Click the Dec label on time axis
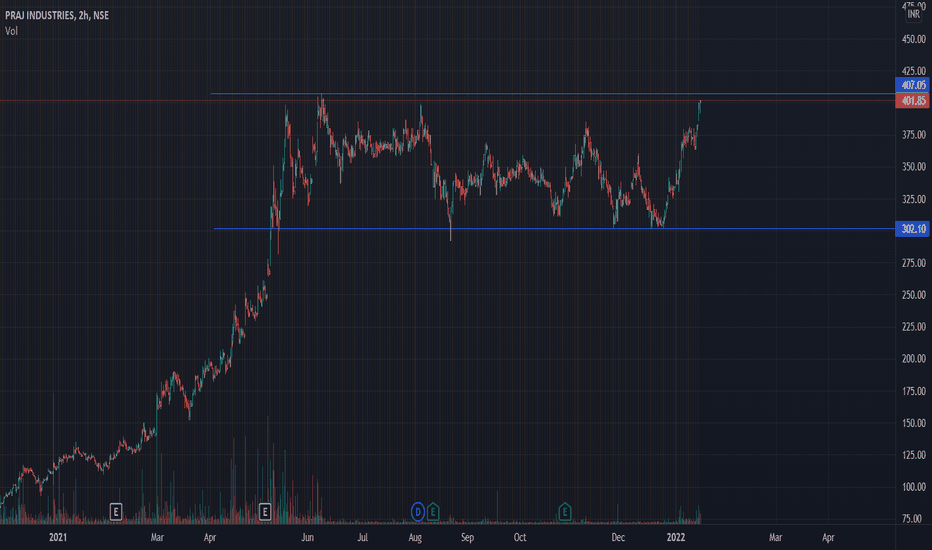Viewport: 932px width, 550px height. [x=618, y=538]
